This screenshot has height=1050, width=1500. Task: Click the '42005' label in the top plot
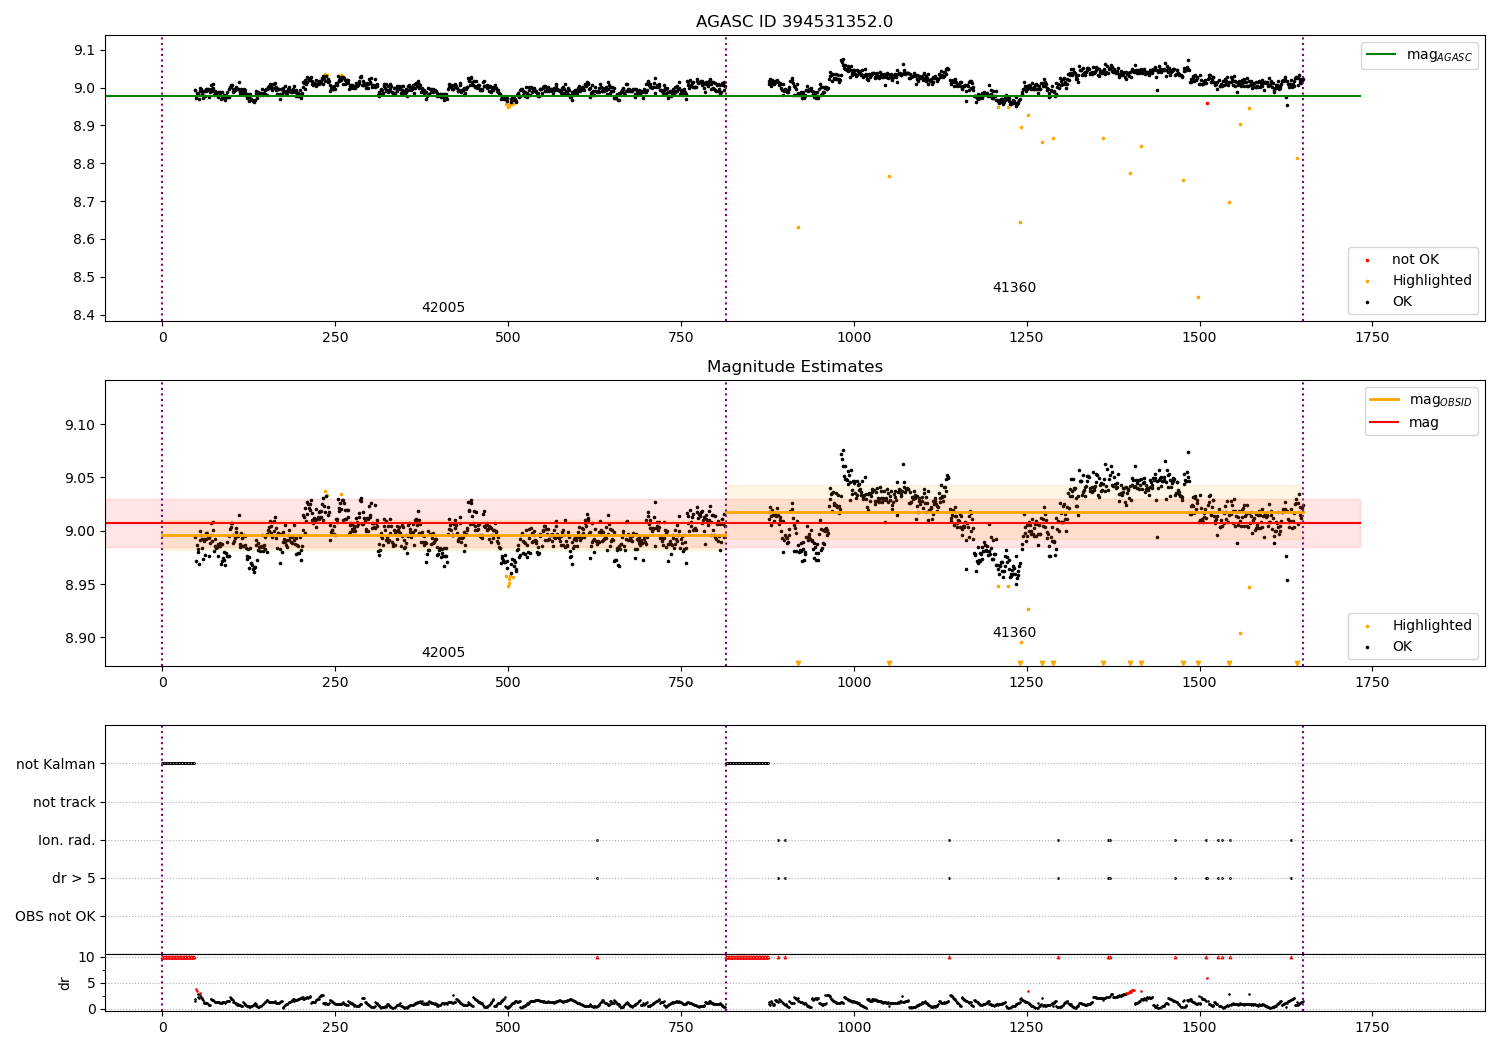point(443,308)
